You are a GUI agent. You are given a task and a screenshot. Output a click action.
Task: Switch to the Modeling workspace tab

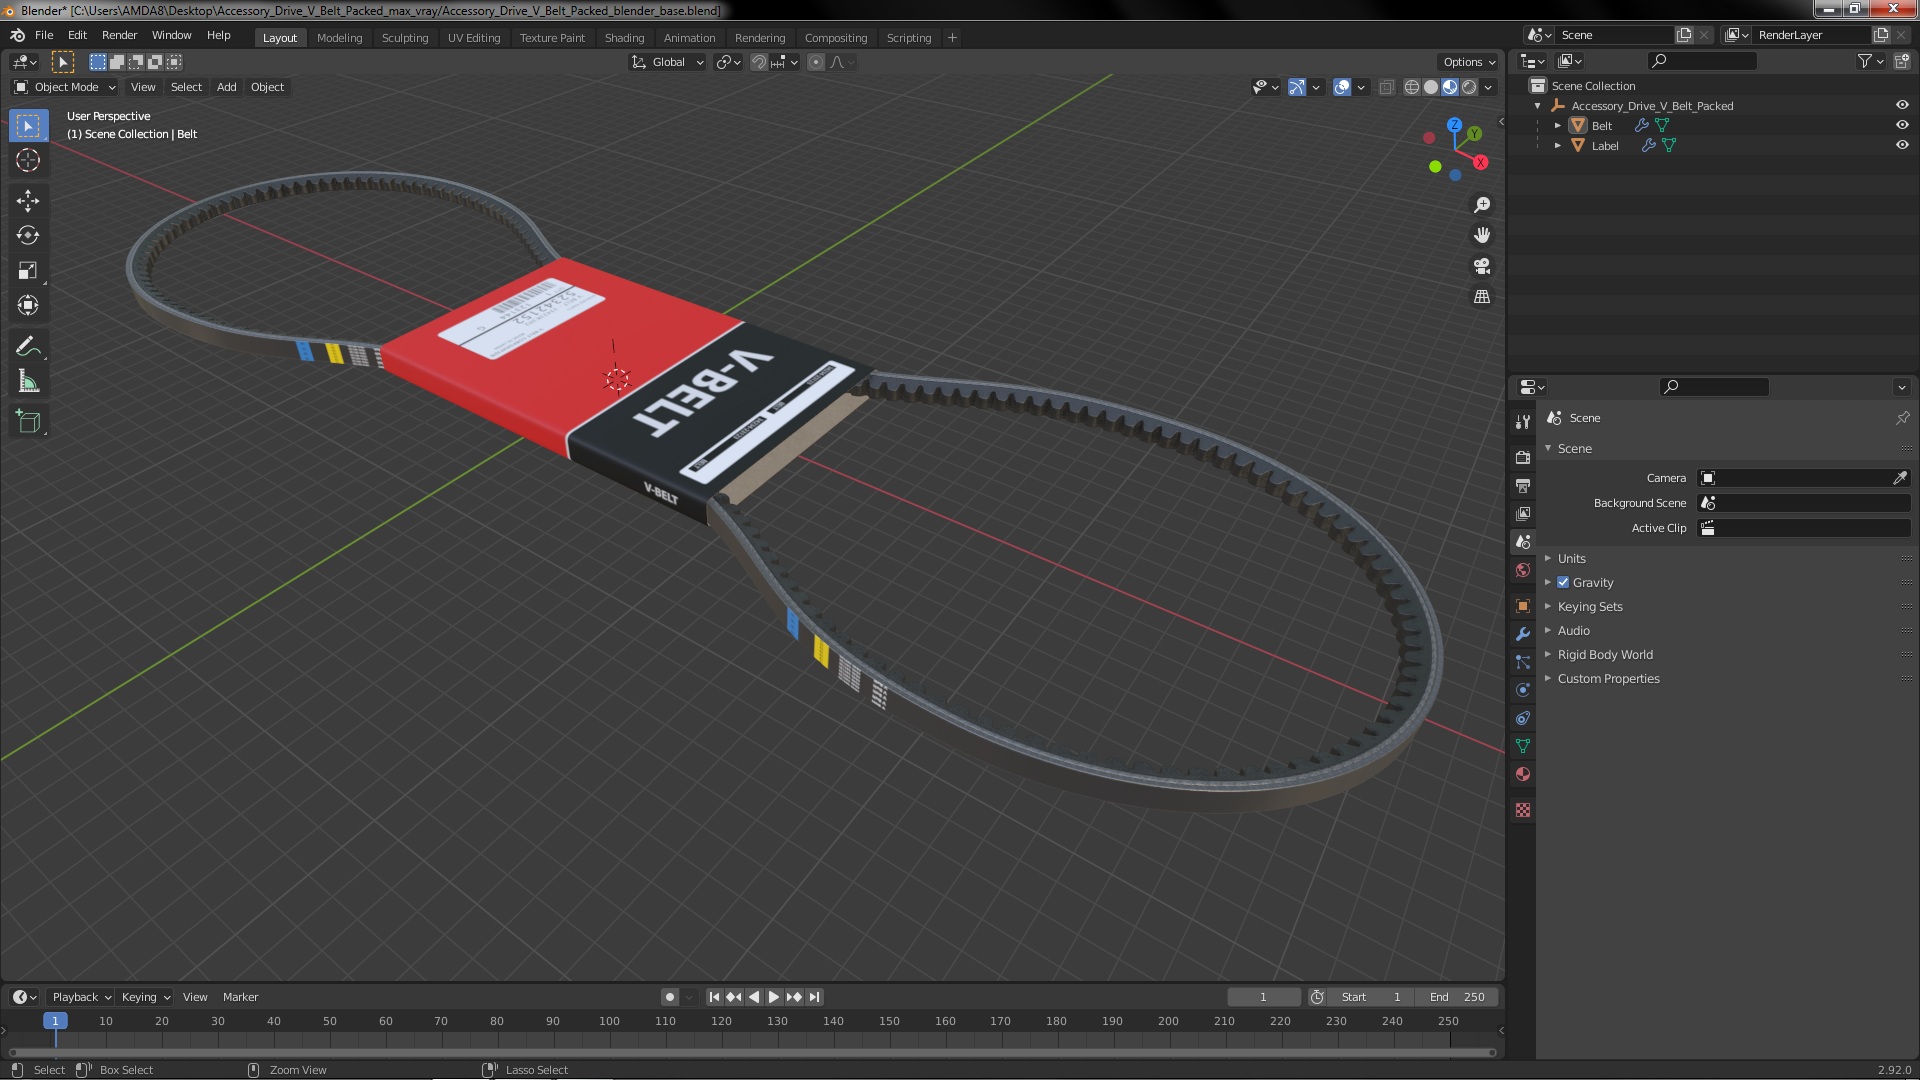pos(339,37)
